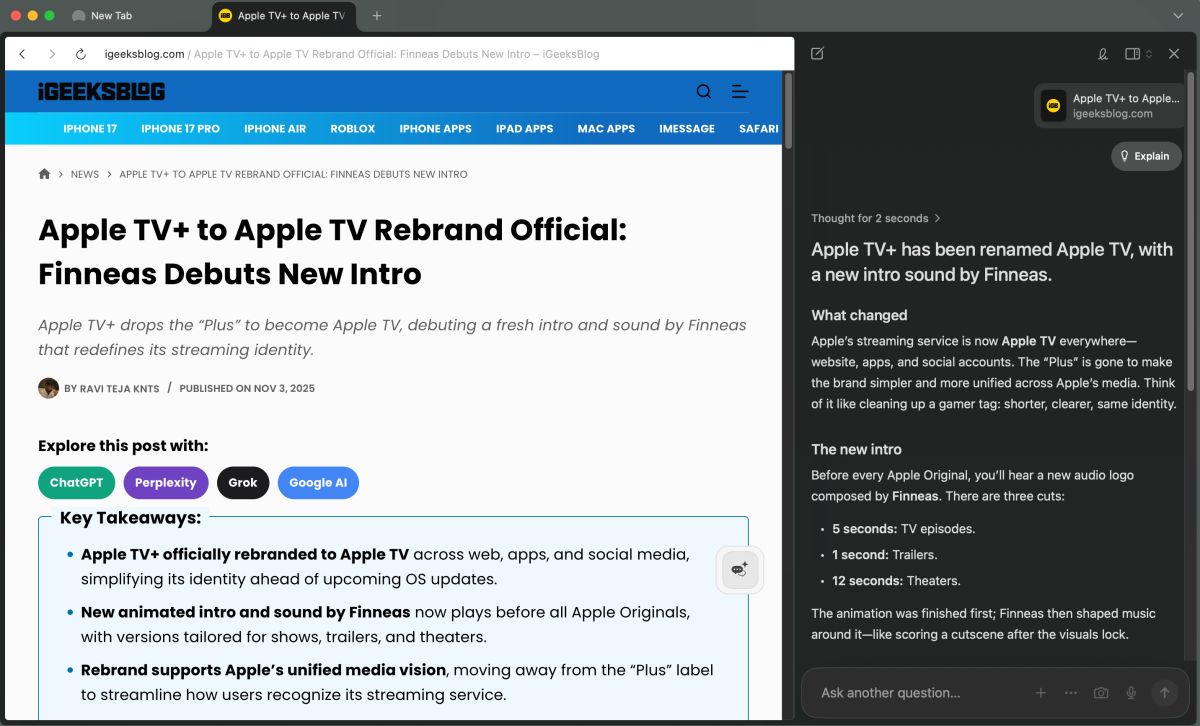Explore this post with Perplexity
Viewport: 1200px width, 726px height.
[x=166, y=483]
